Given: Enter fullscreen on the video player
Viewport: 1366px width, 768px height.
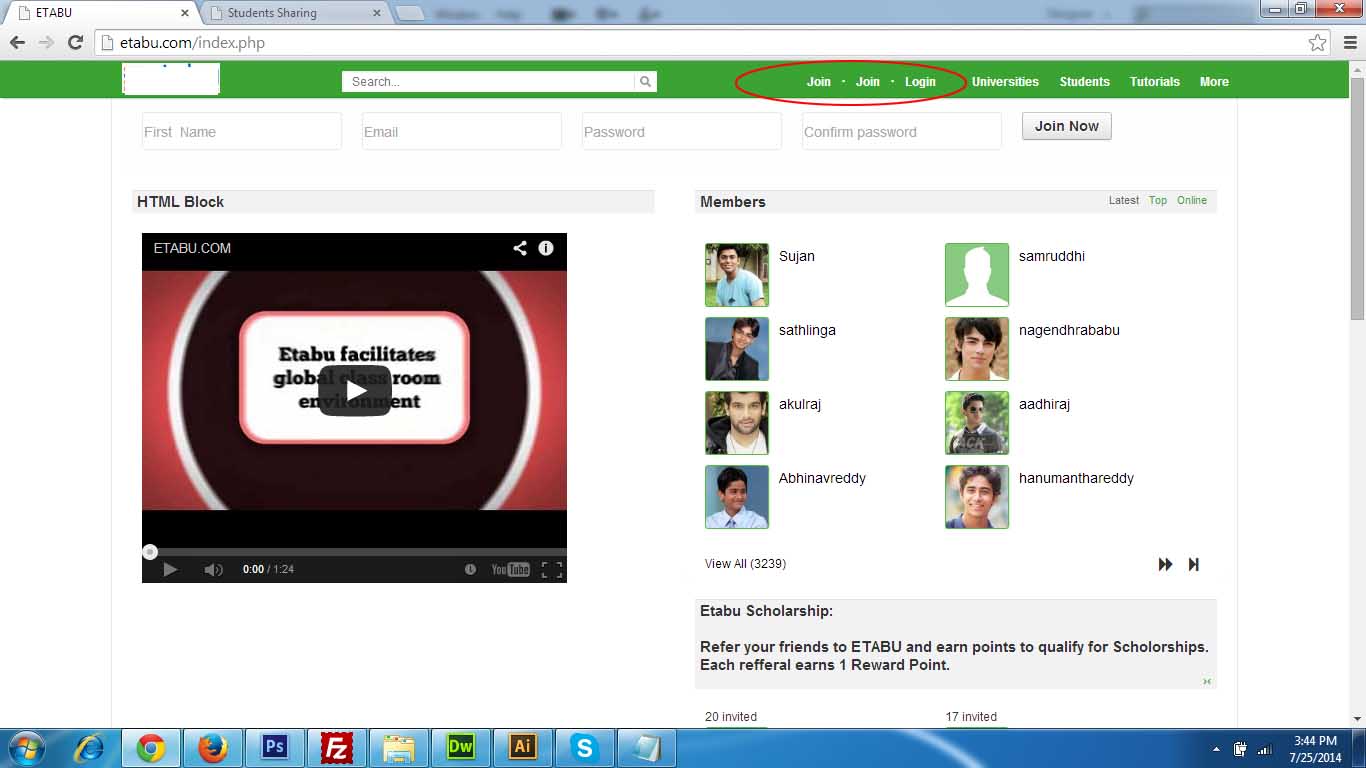Looking at the screenshot, I should (x=552, y=569).
